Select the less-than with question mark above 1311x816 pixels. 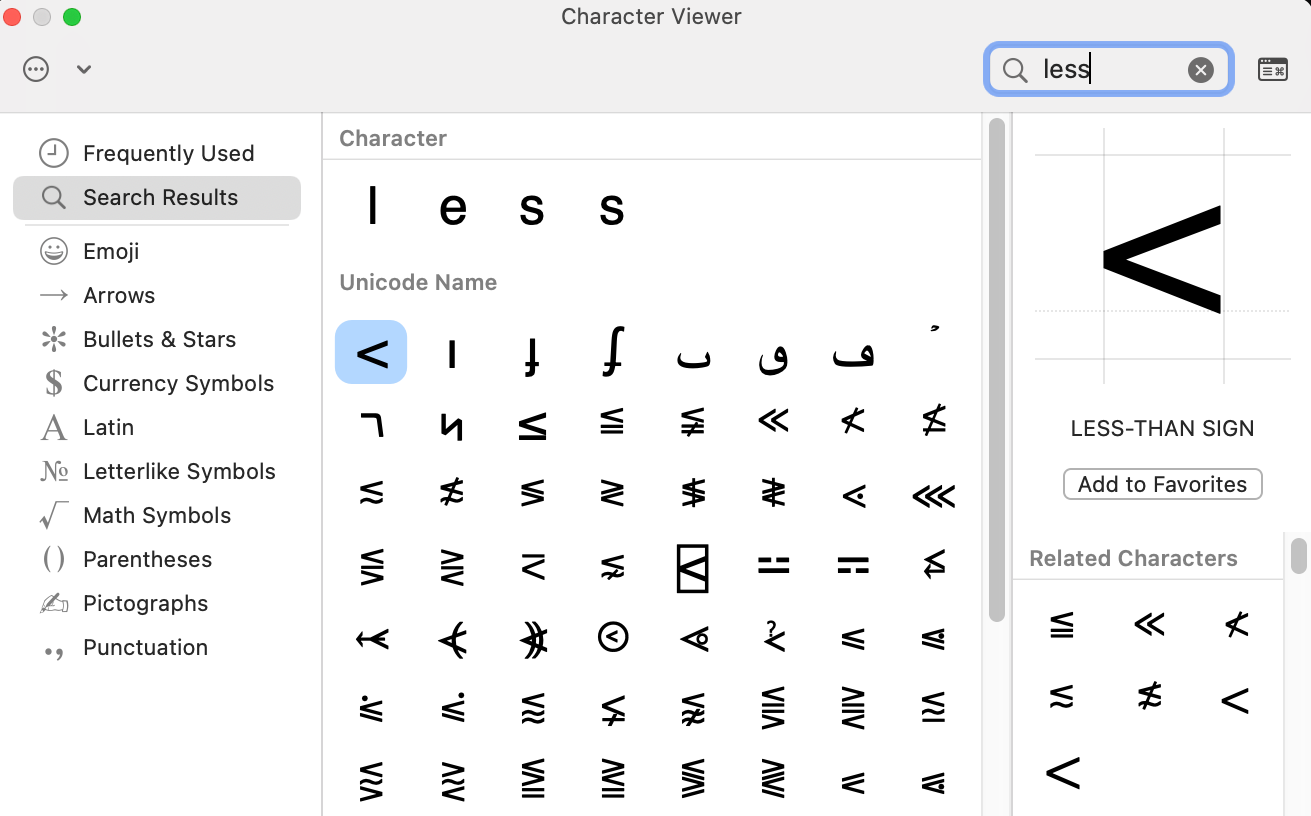click(x=773, y=637)
